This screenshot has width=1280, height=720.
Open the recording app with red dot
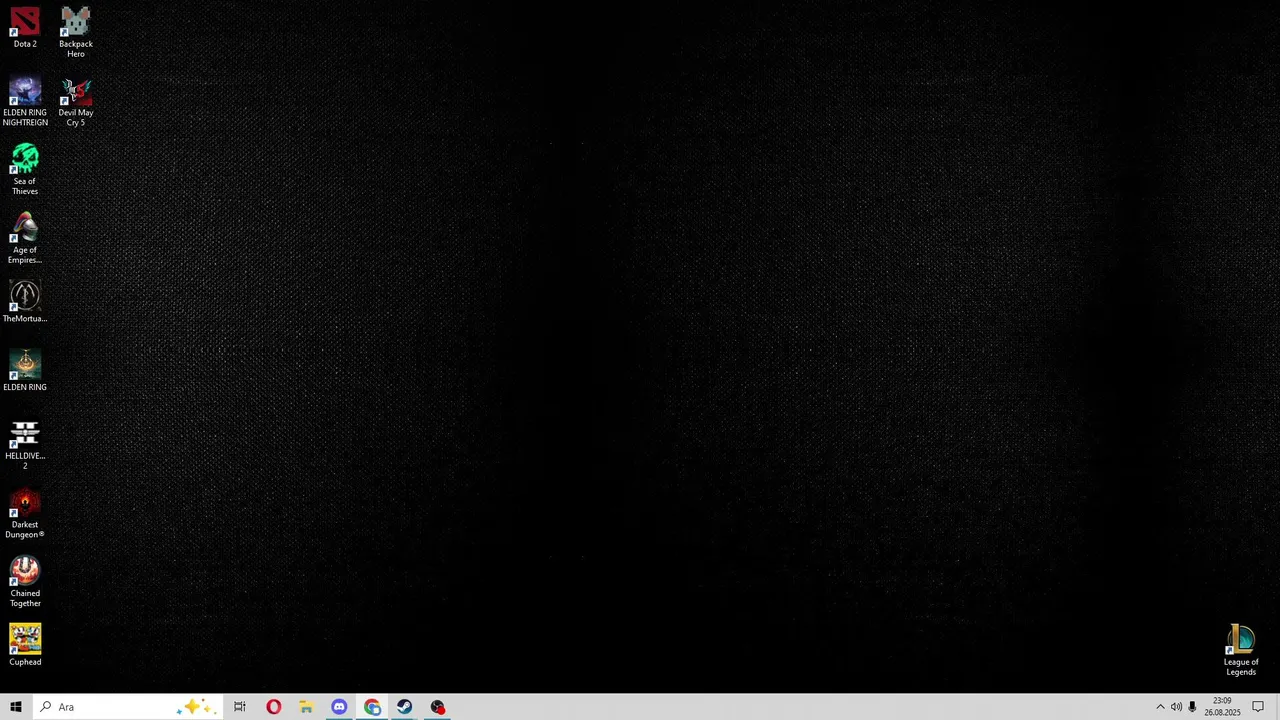438,707
